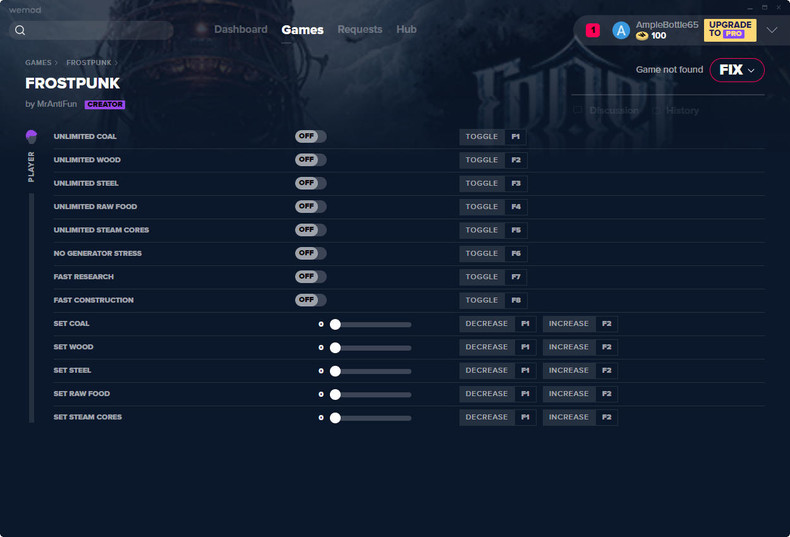Click the AmpleBottle65 username text
This screenshot has height=537, width=790.
click(x=667, y=25)
